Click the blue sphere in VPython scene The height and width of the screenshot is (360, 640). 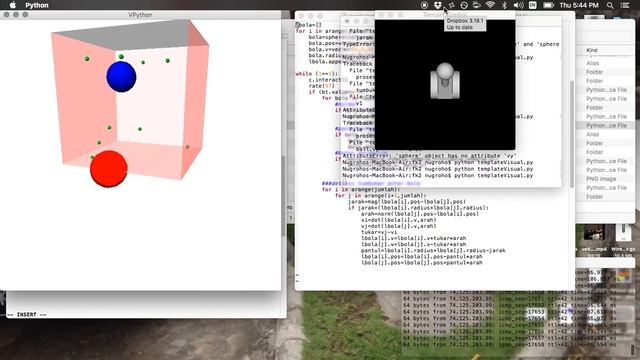click(x=121, y=77)
